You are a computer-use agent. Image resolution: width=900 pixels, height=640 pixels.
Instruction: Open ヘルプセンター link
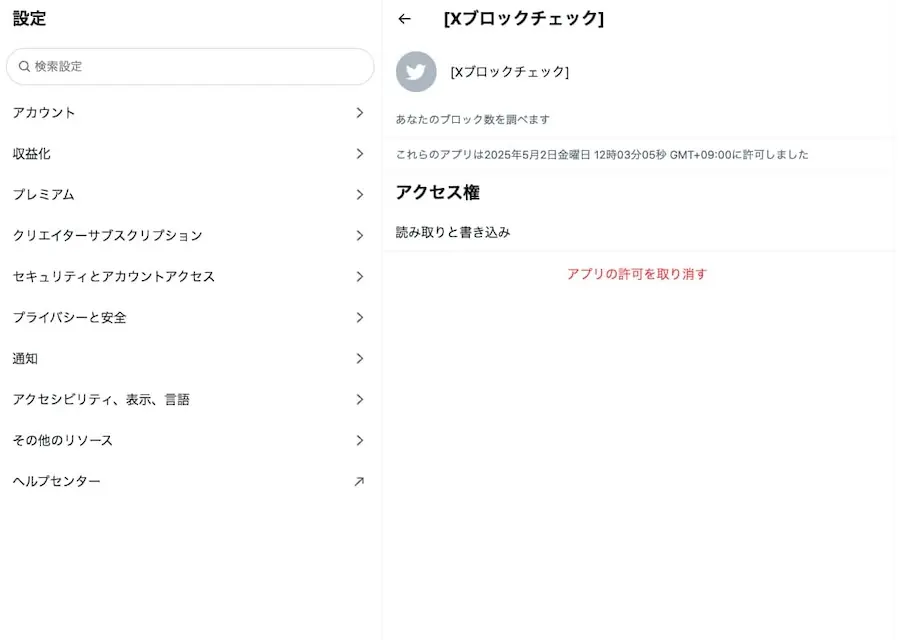click(190, 482)
